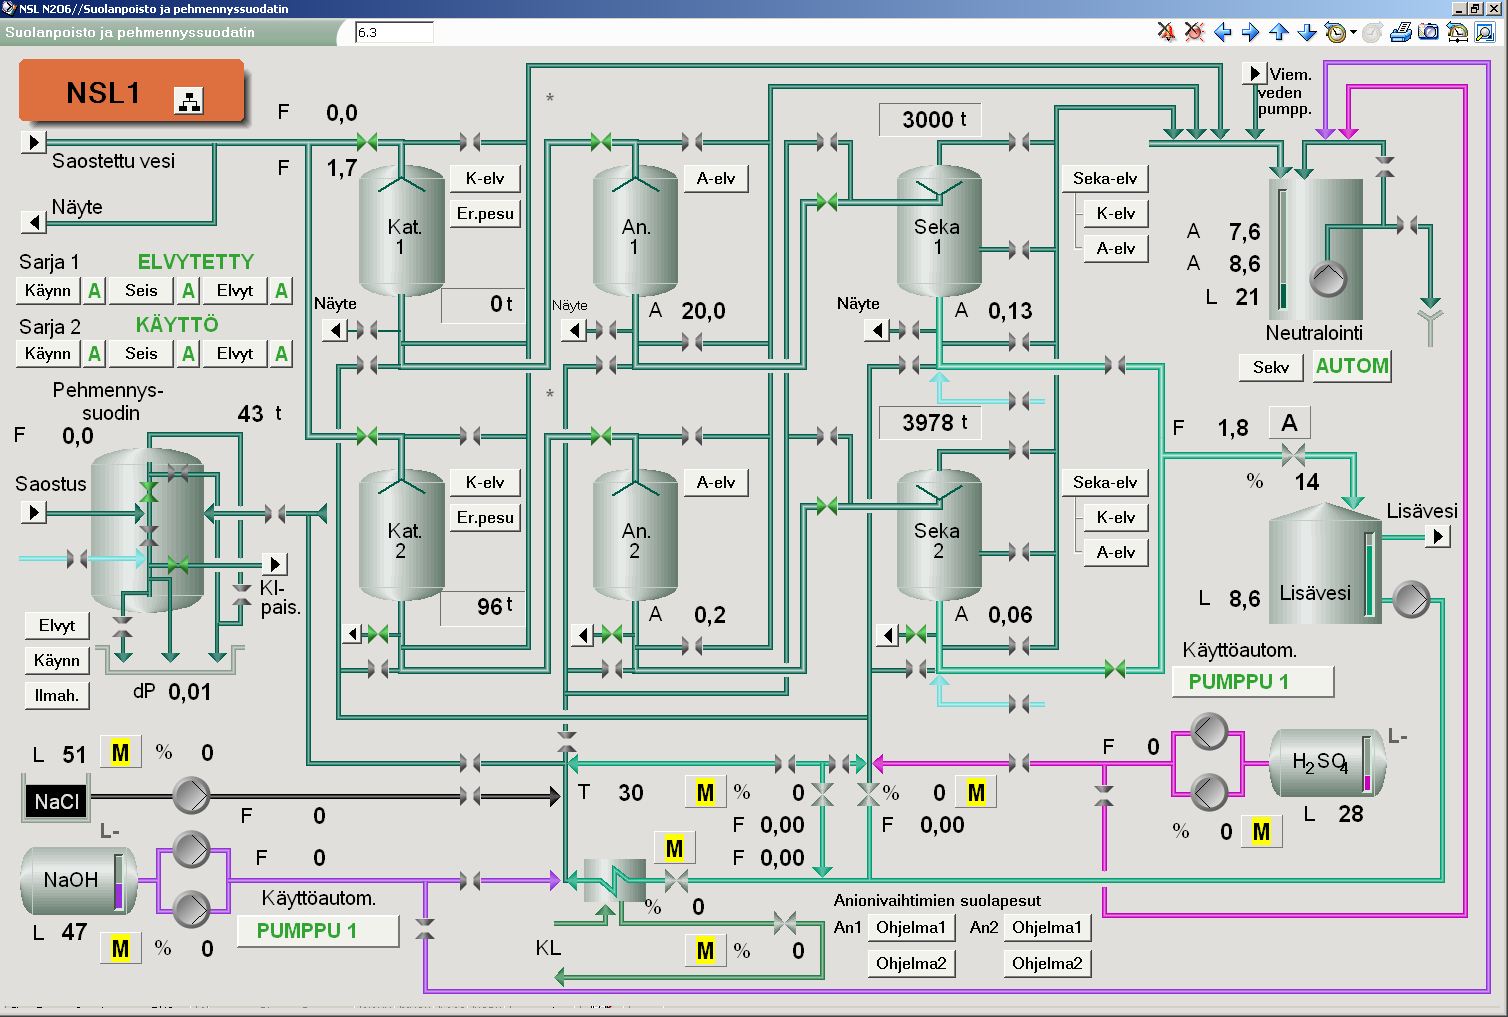Click the display number field showing 6.3
1508x1017 pixels.
[394, 32]
